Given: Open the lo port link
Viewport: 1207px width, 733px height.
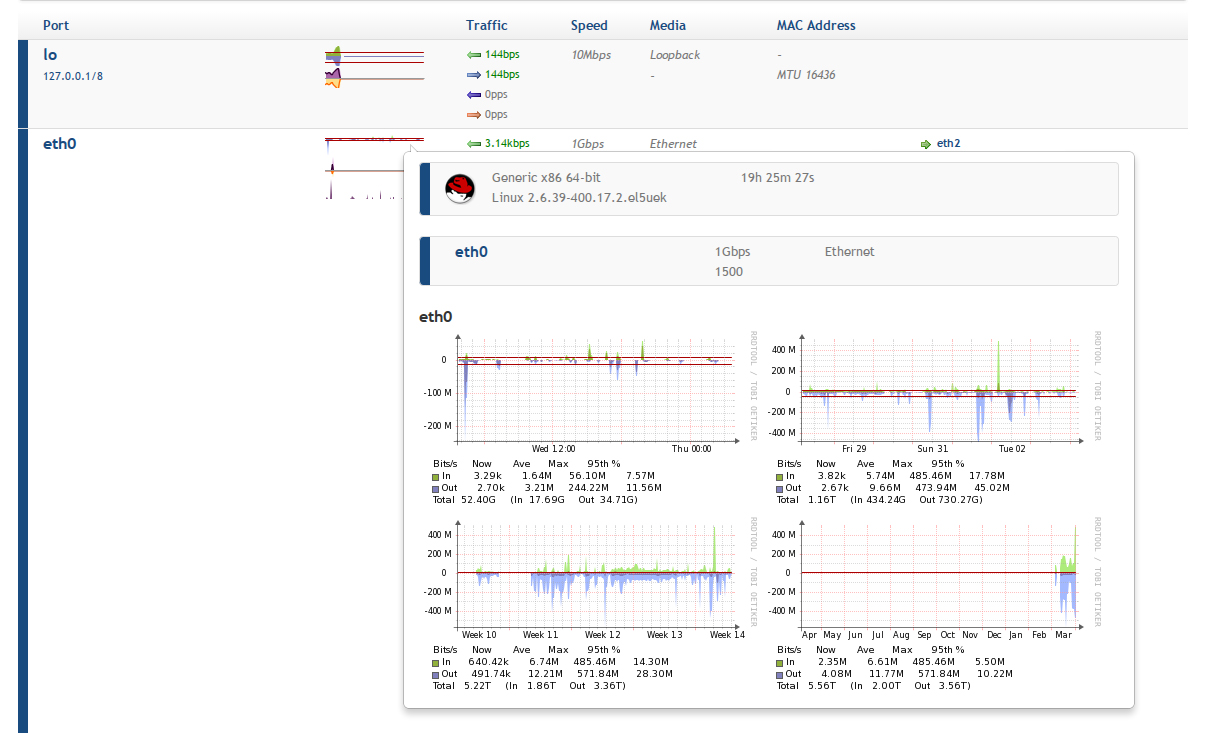Looking at the screenshot, I should click(50, 55).
